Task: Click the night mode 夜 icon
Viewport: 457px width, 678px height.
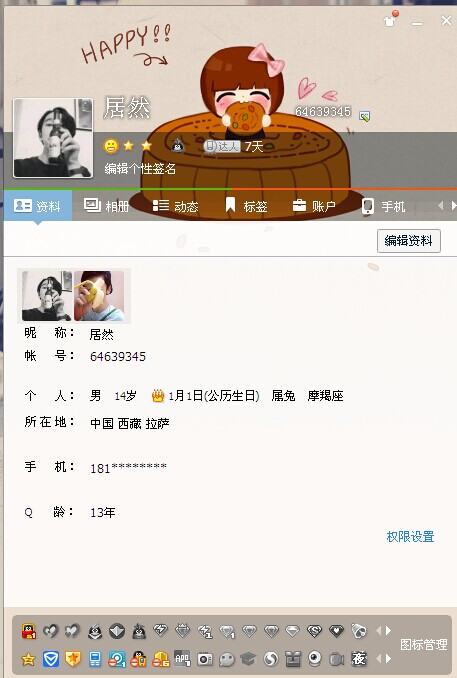Action: 359,659
